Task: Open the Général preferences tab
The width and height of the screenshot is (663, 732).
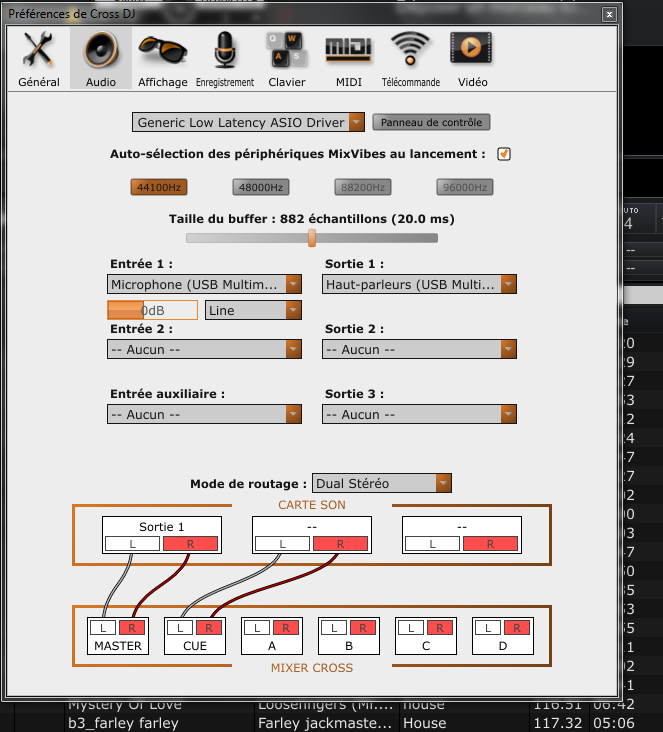Action: [39, 58]
